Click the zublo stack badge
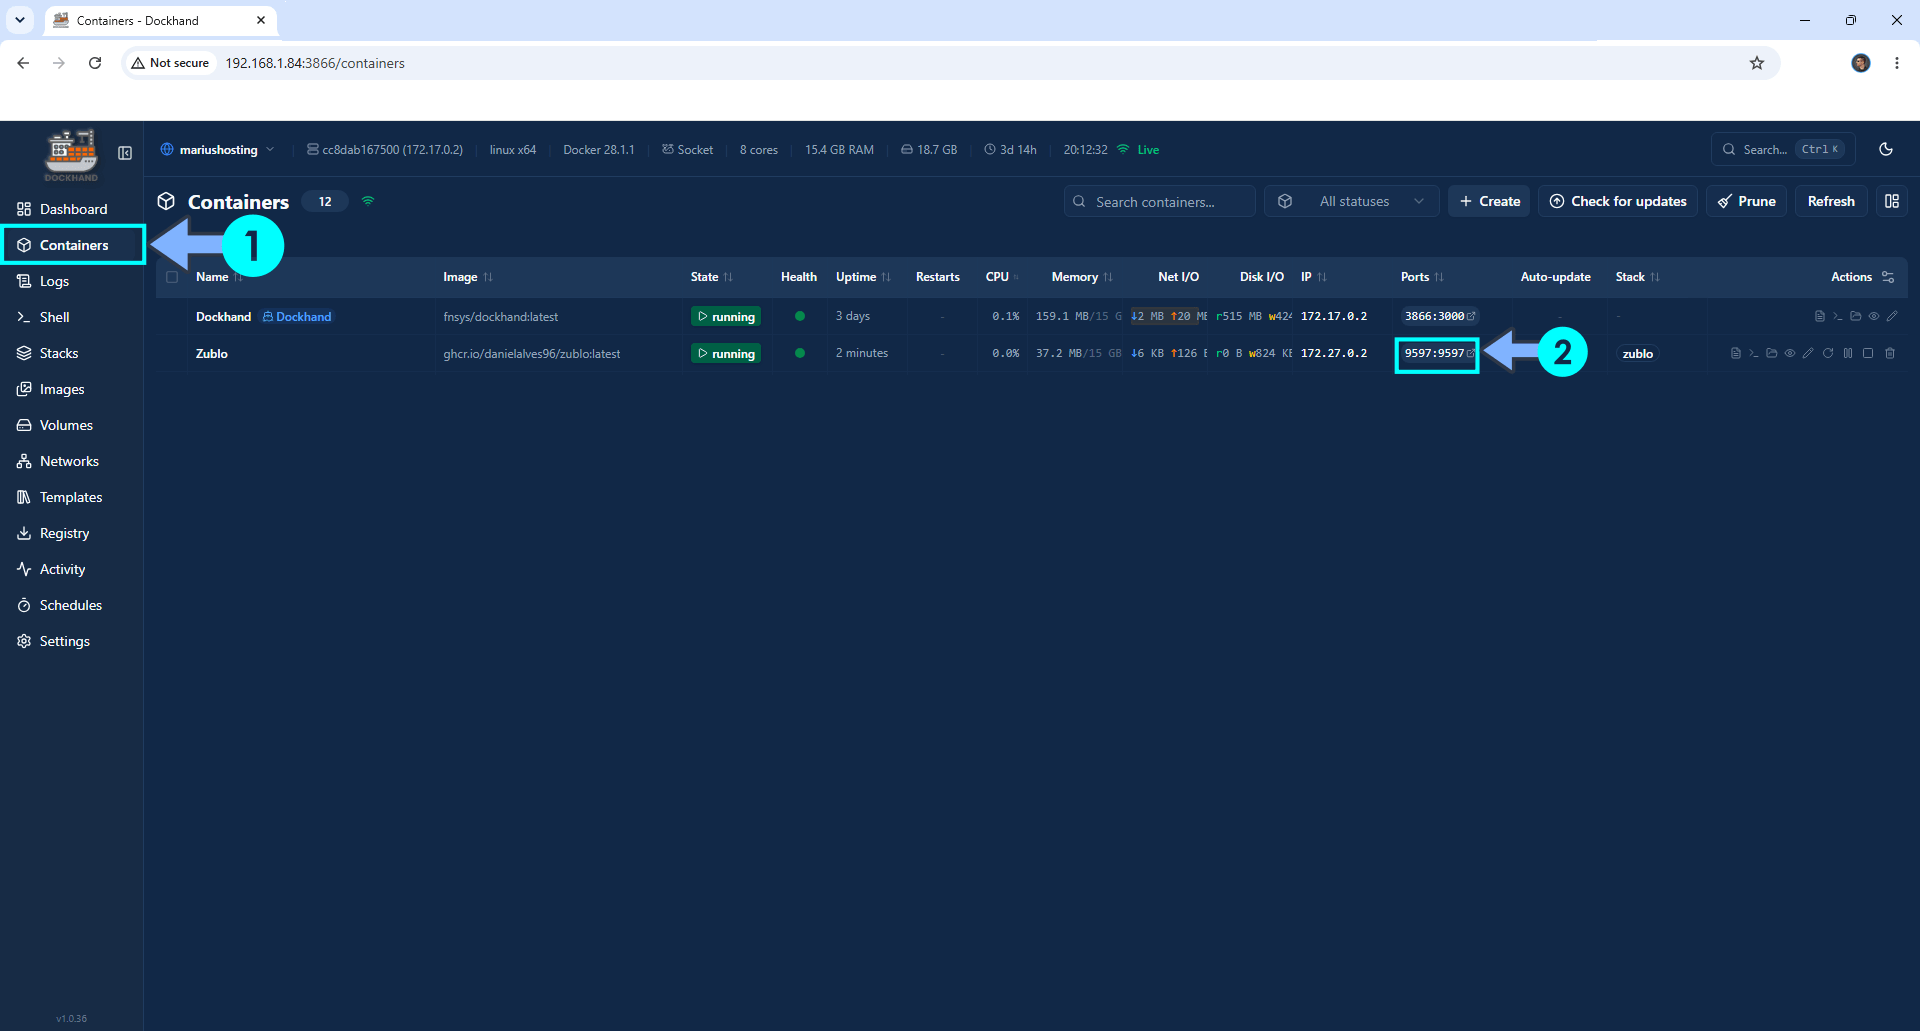Screen dimensions: 1920x1031 1637,354
